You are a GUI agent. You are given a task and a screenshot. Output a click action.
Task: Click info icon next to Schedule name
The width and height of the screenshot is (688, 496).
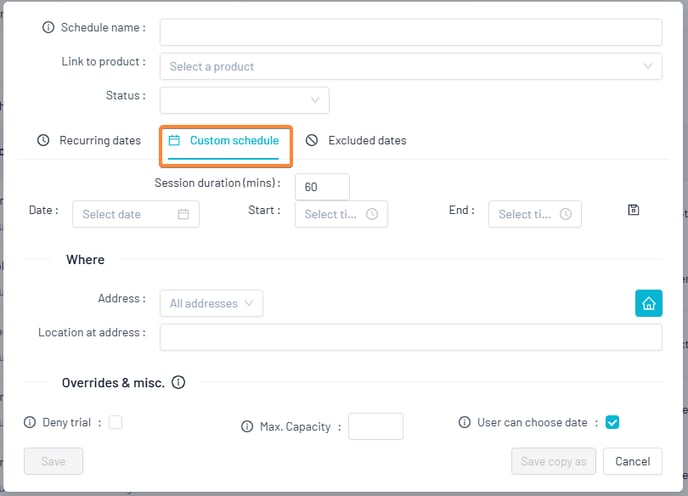pos(48,27)
